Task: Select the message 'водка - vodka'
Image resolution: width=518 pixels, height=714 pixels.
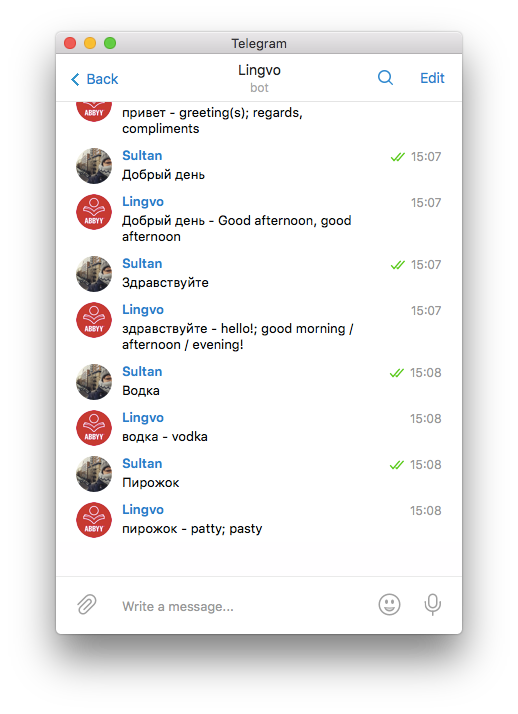Action: pyautogui.click(x=165, y=437)
